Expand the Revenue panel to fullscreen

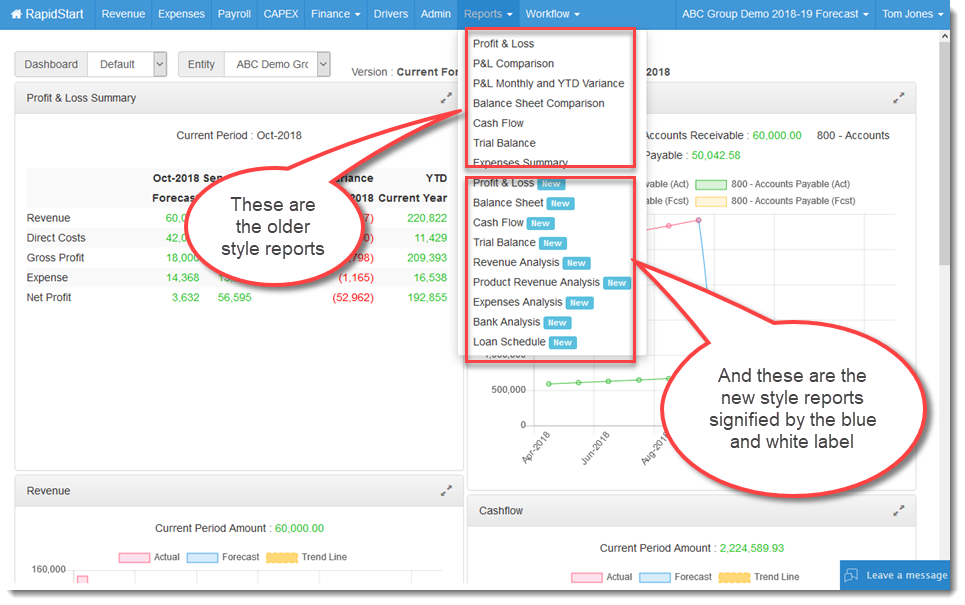click(x=446, y=491)
